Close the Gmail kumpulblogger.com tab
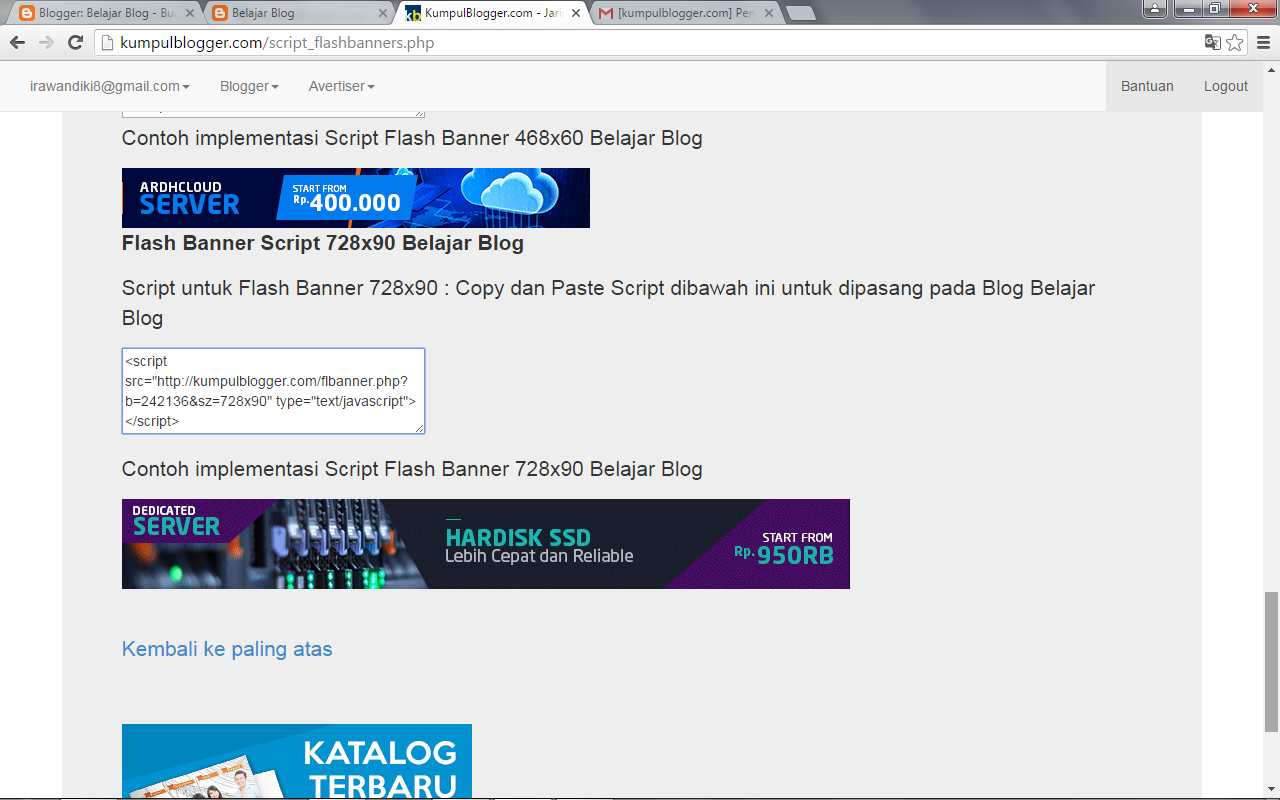 tap(768, 14)
